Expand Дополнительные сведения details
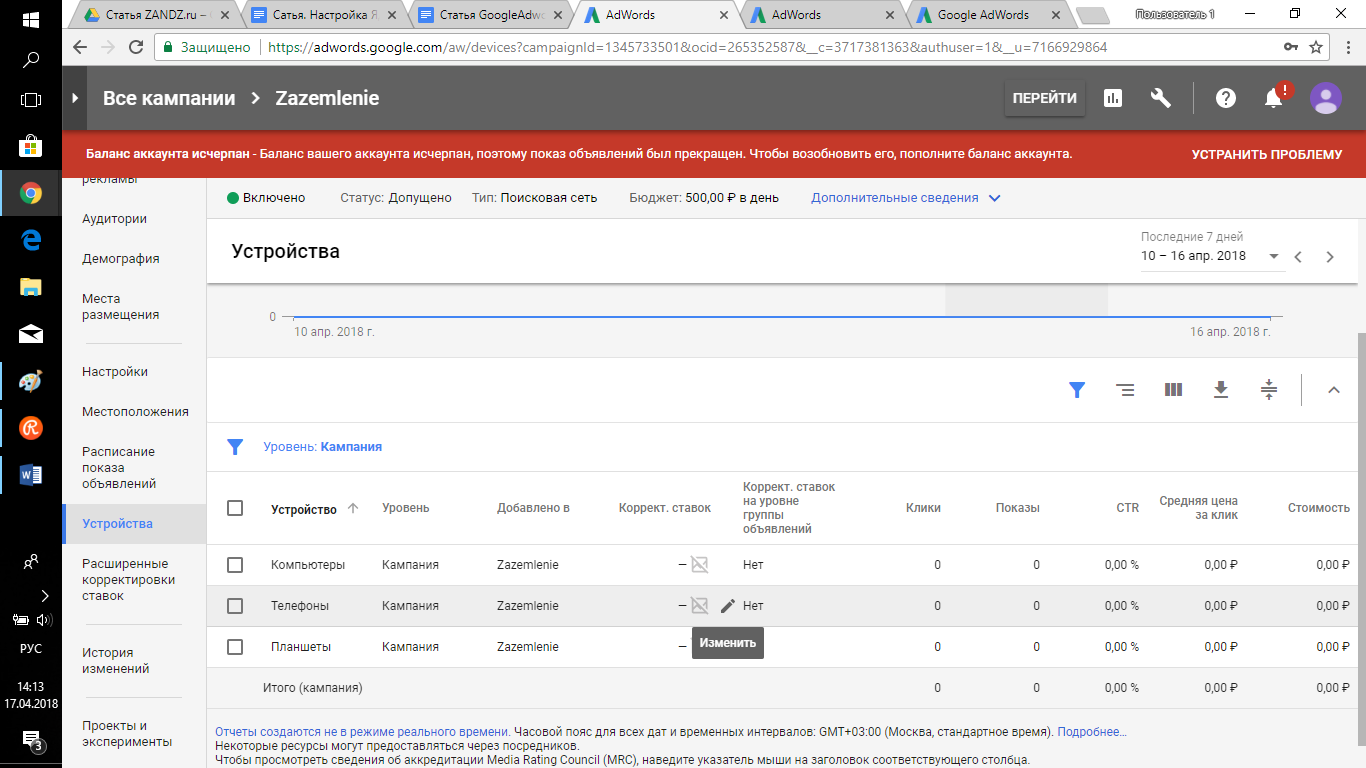This screenshot has height=768, width=1366. (905, 198)
